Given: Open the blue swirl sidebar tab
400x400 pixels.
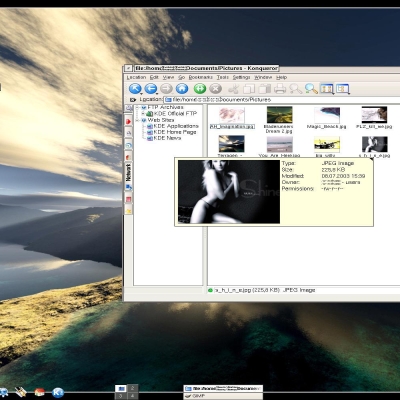Looking at the screenshot, I should click(x=128, y=145).
